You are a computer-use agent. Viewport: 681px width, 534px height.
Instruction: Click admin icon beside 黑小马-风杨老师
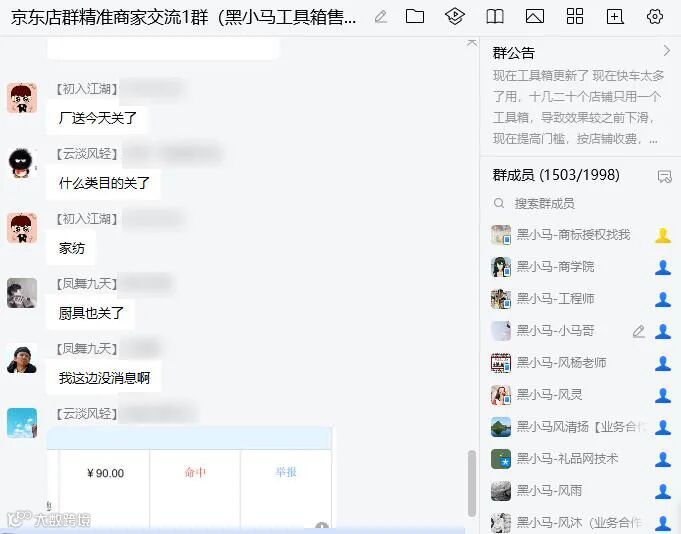pyautogui.click(x=663, y=363)
